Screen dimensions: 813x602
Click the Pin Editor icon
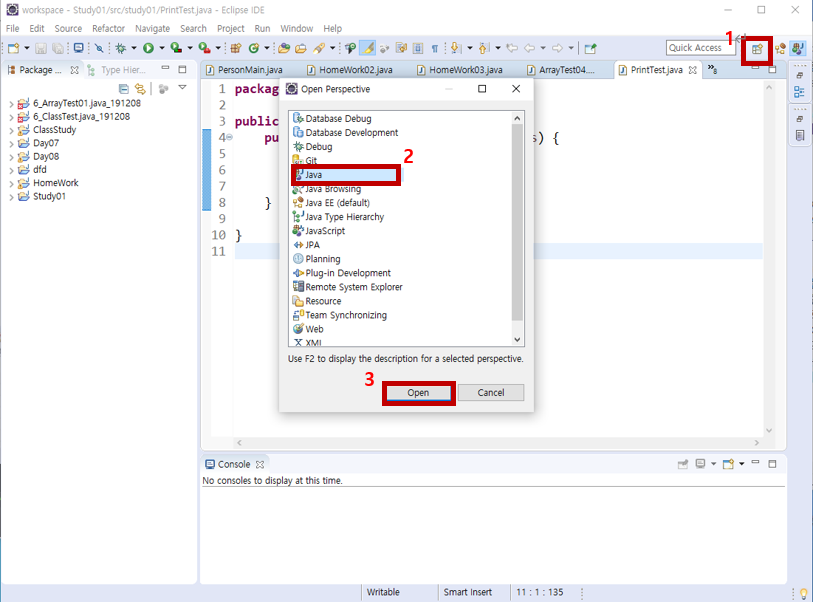[x=591, y=48]
